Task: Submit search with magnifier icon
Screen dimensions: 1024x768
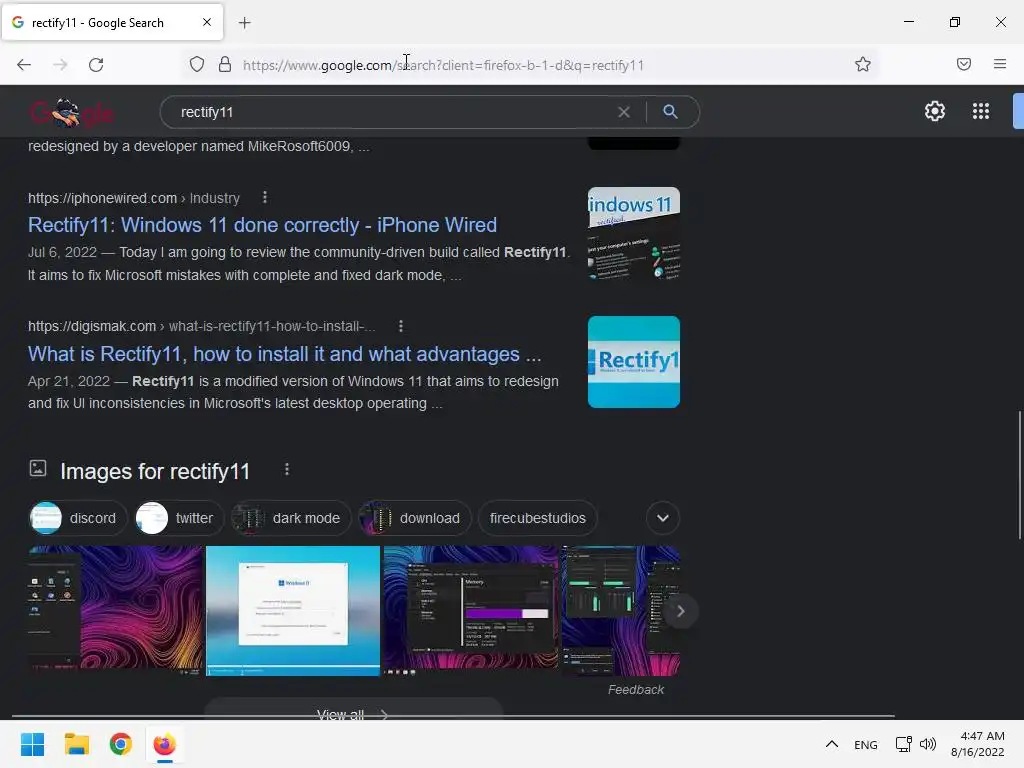Action: tap(670, 112)
